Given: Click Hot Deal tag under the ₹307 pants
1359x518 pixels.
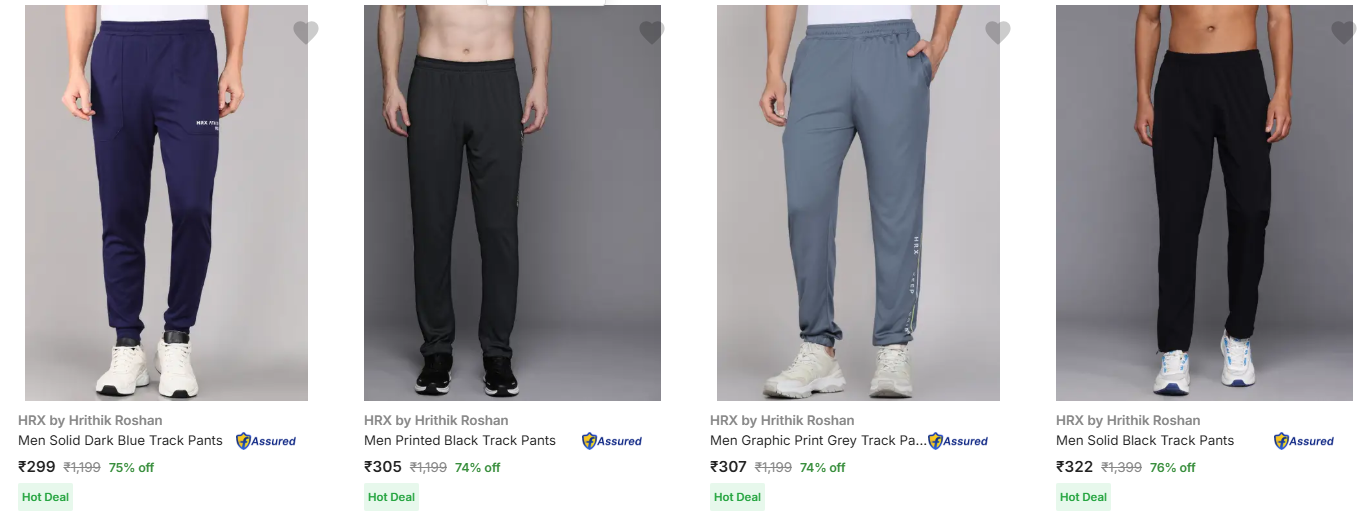Looking at the screenshot, I should [x=737, y=497].
